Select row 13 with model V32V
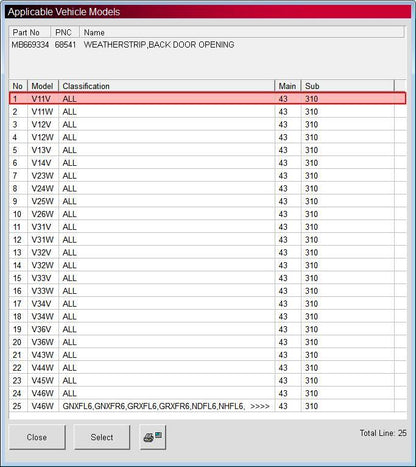Image resolution: width=416 pixels, height=467 pixels. coord(207,252)
